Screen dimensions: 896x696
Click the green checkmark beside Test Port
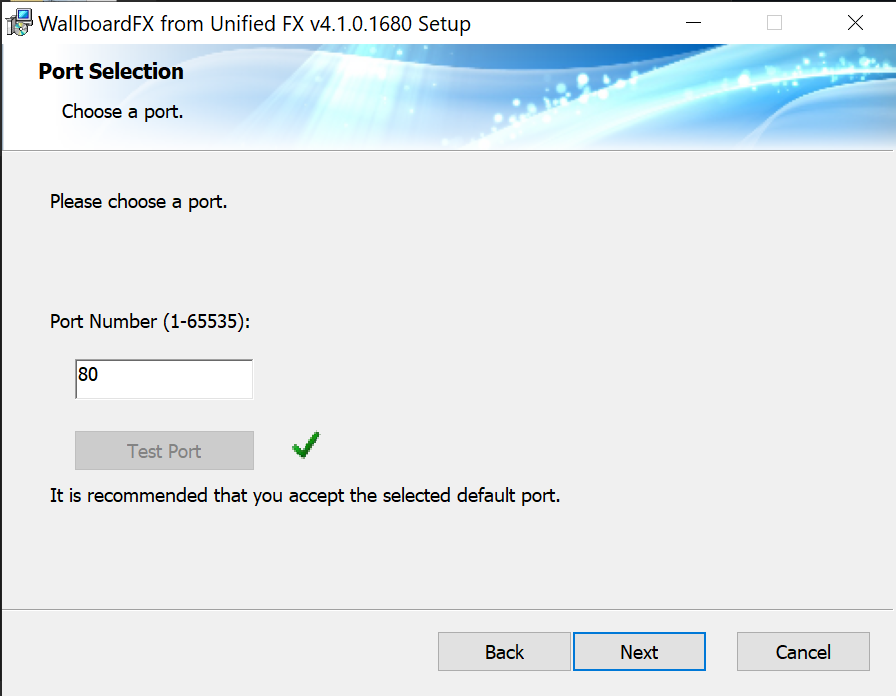[306, 445]
